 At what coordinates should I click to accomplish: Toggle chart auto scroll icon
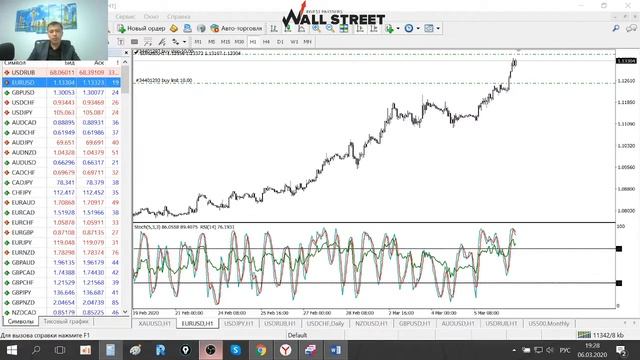click(x=360, y=28)
